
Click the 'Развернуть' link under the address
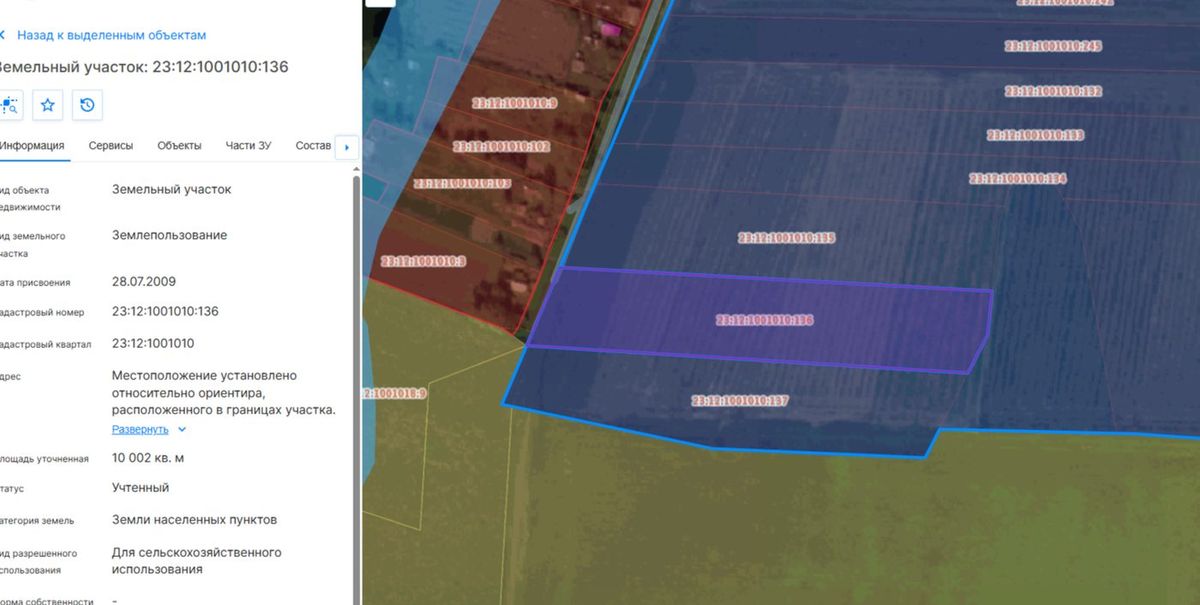click(140, 429)
